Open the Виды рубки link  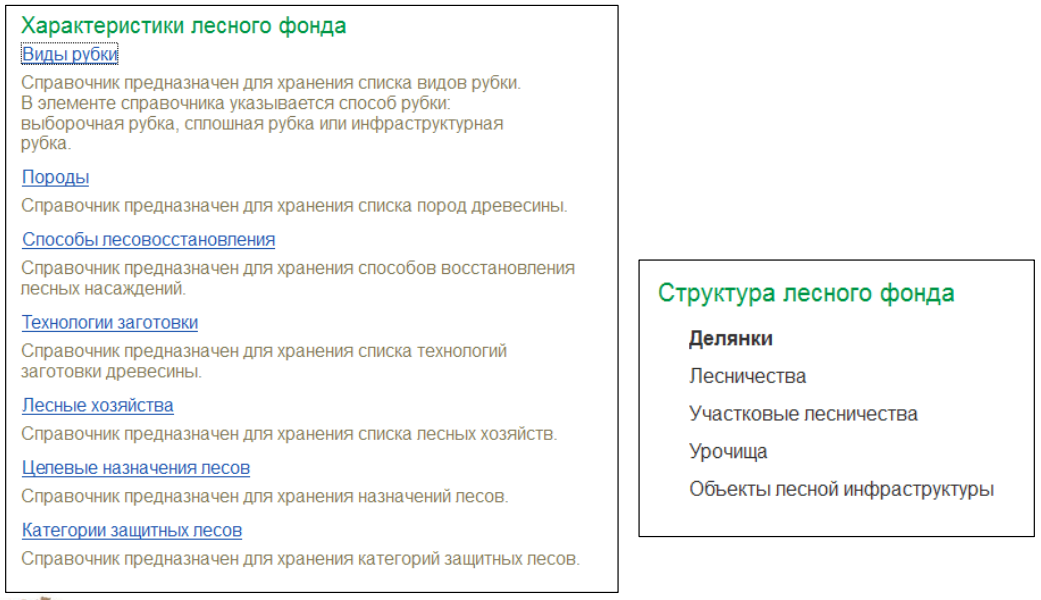pos(70,54)
